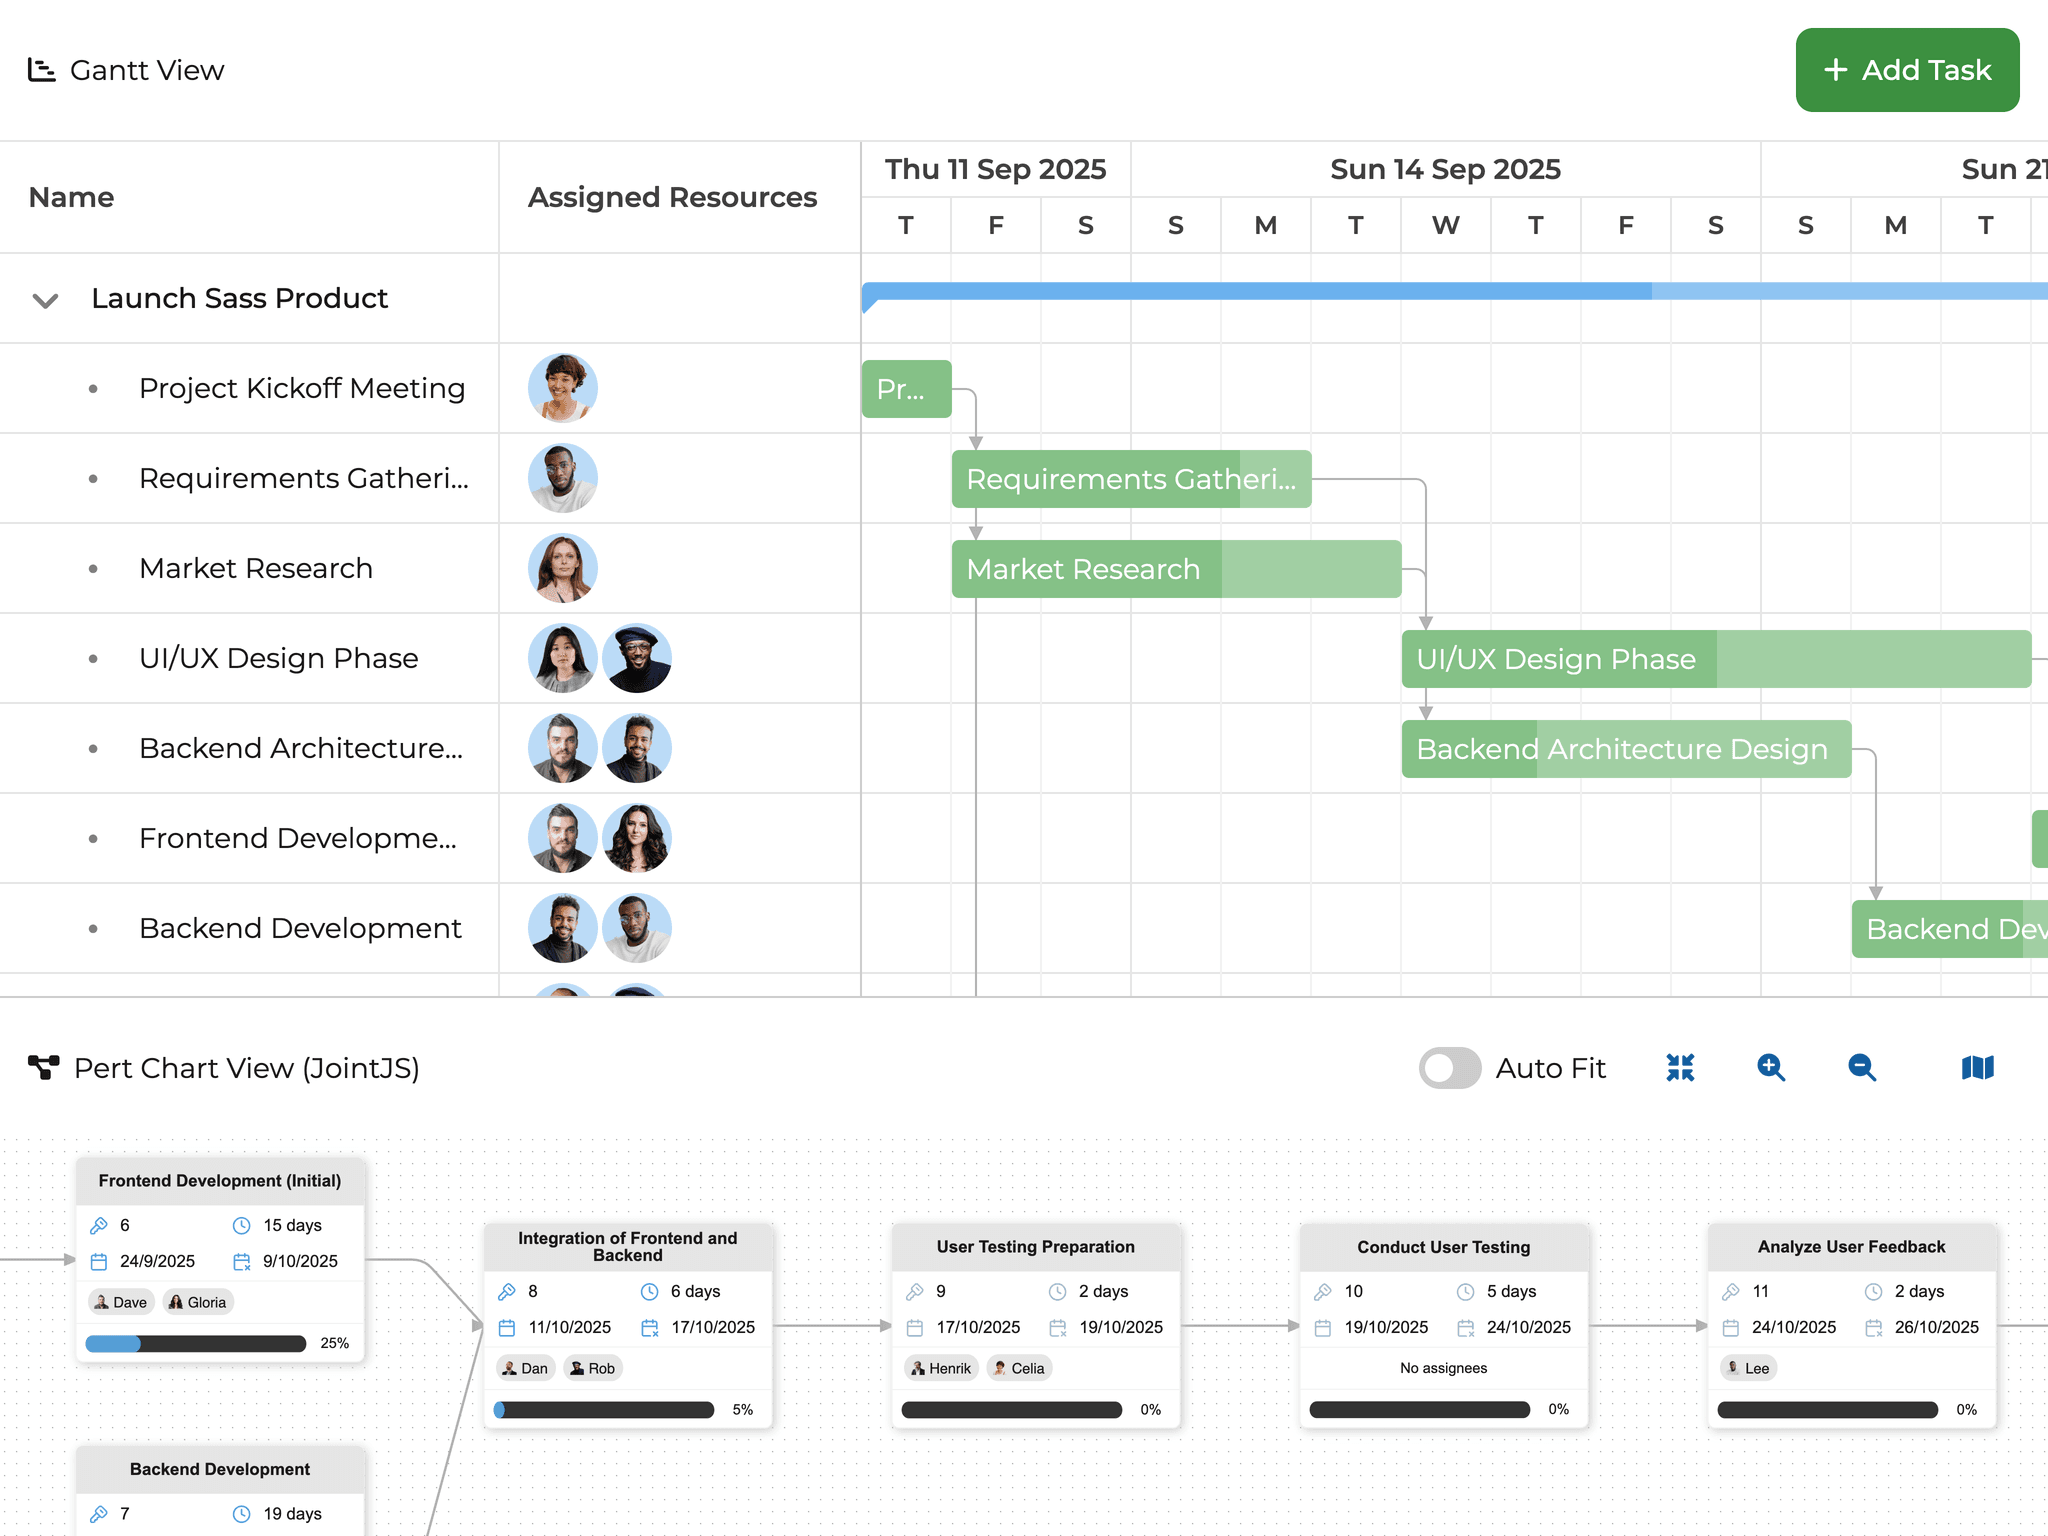
Task: Click the zoom out icon in Pert Chart toolbar
Action: pos(1861,1068)
